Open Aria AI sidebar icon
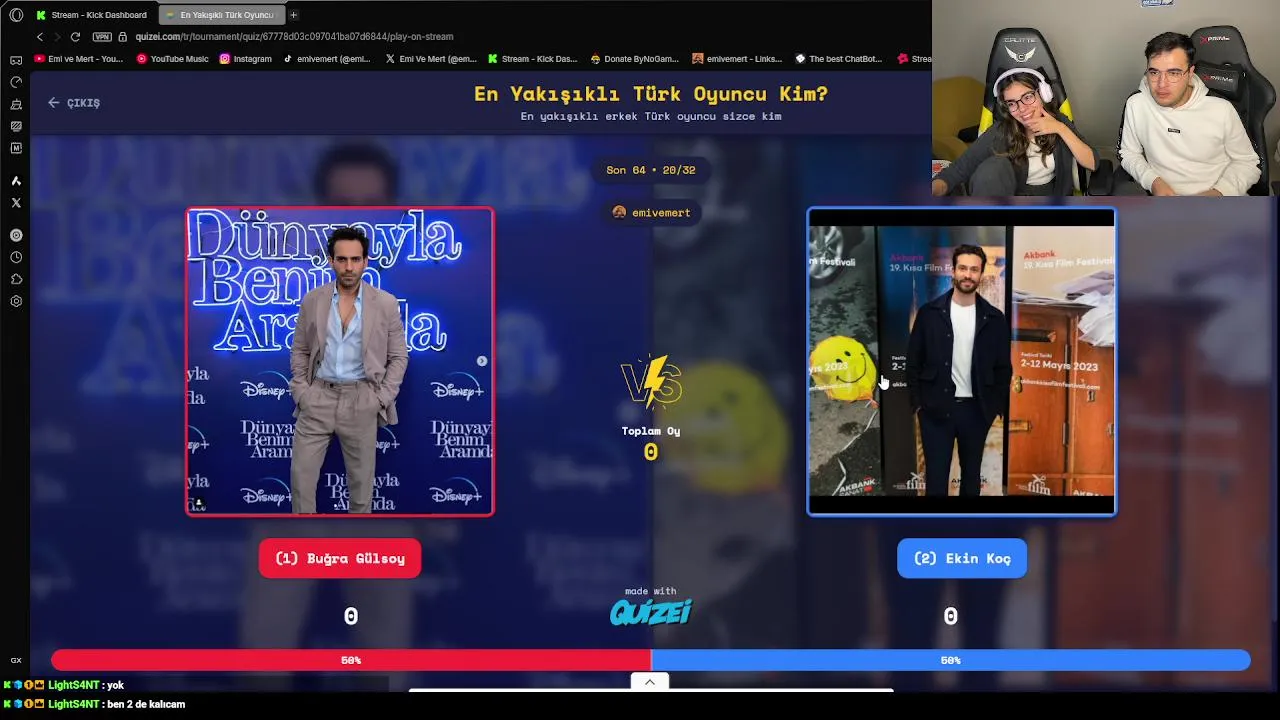The height and width of the screenshot is (720, 1280). (x=16, y=181)
